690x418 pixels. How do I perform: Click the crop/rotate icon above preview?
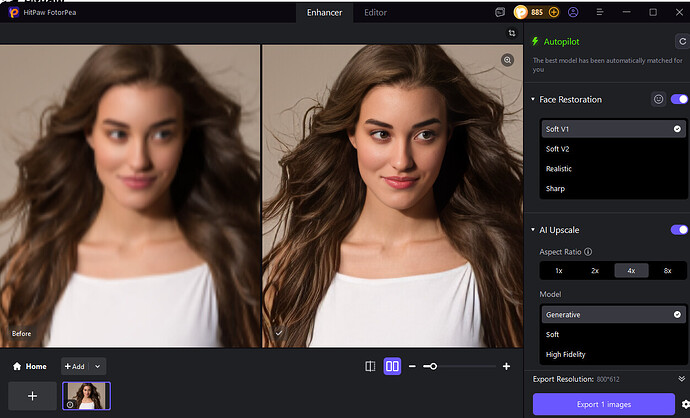point(511,33)
